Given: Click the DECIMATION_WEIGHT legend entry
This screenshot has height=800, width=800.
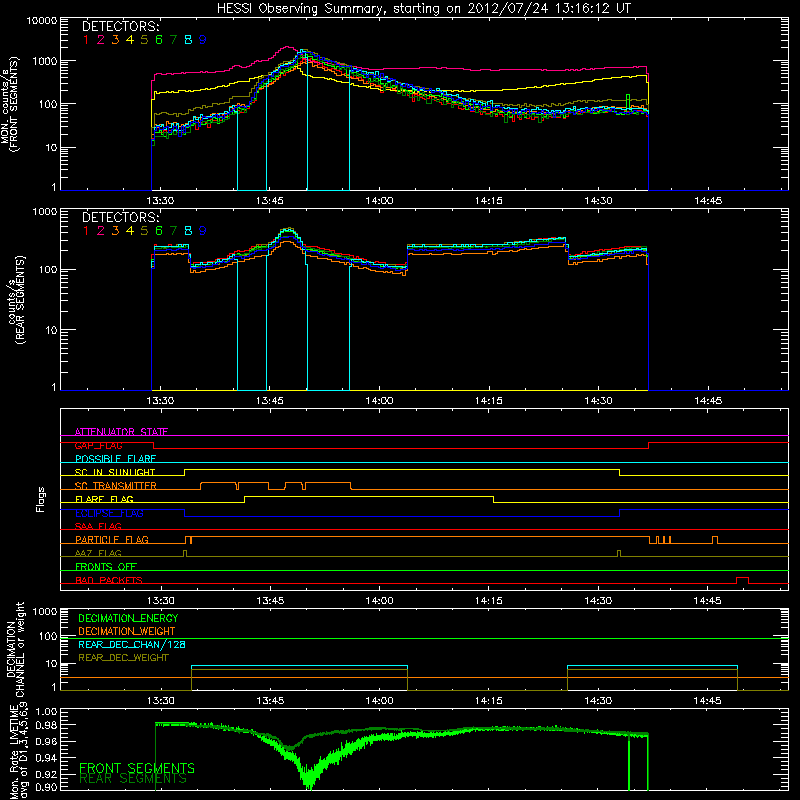Looking at the screenshot, I should click(127, 631).
